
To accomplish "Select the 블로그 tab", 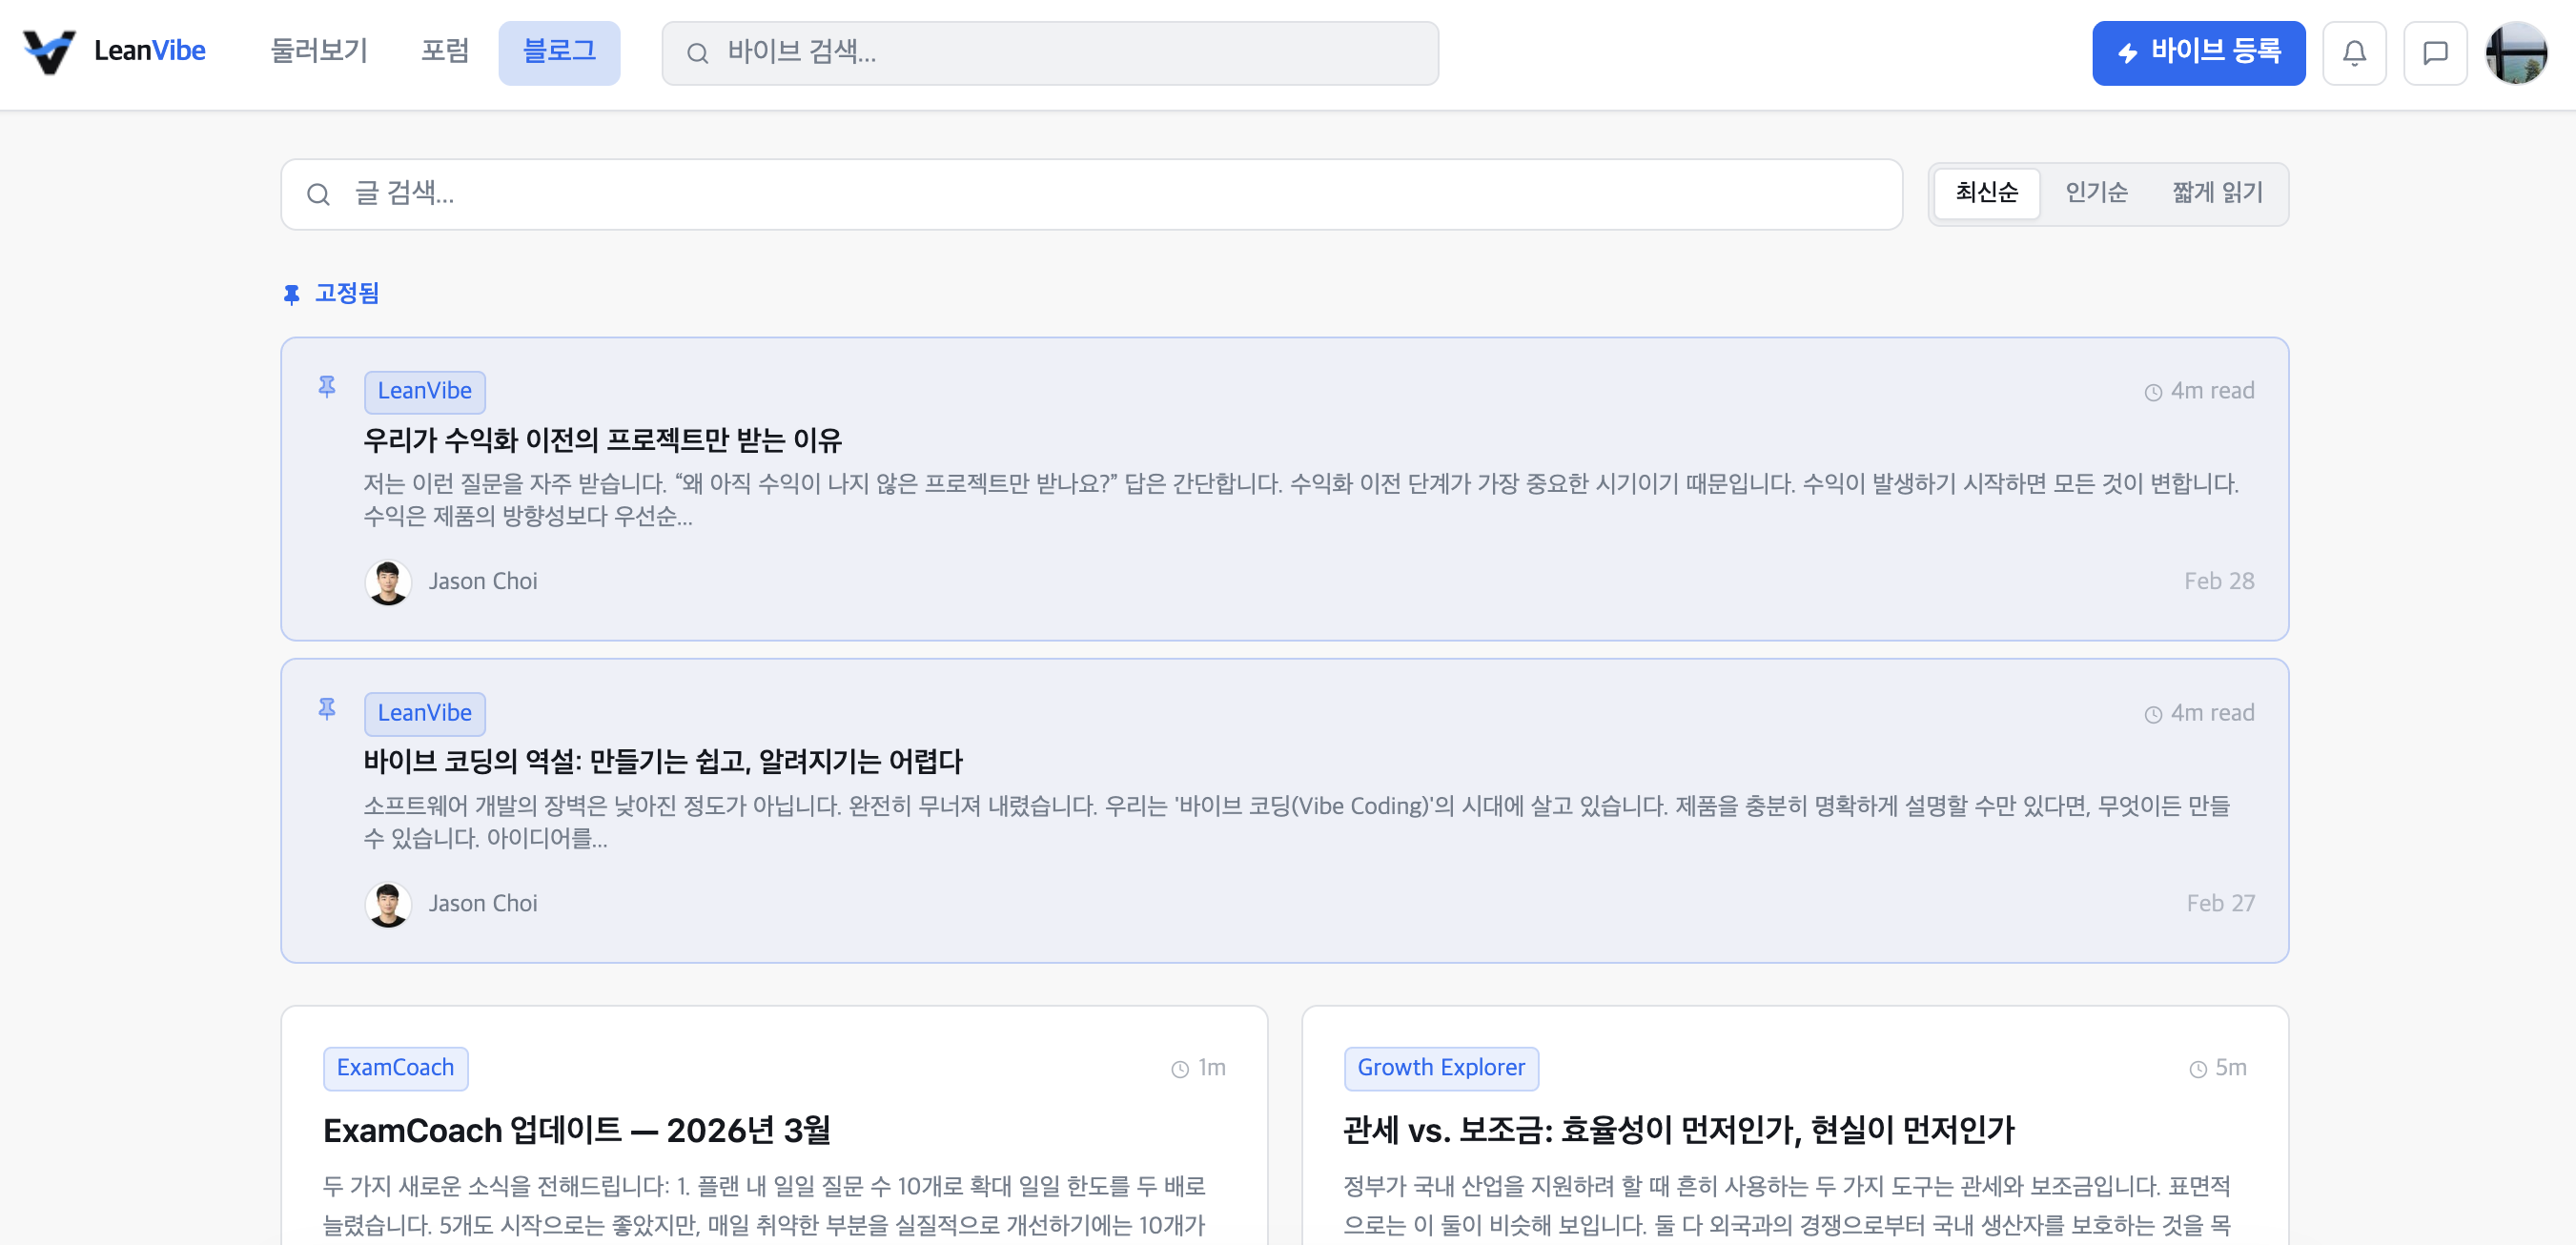I will pos(559,52).
